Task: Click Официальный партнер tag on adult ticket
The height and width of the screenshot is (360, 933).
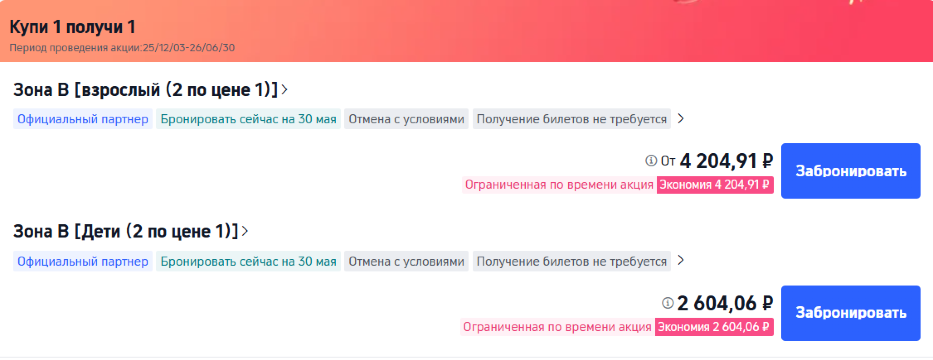Action: point(83,119)
